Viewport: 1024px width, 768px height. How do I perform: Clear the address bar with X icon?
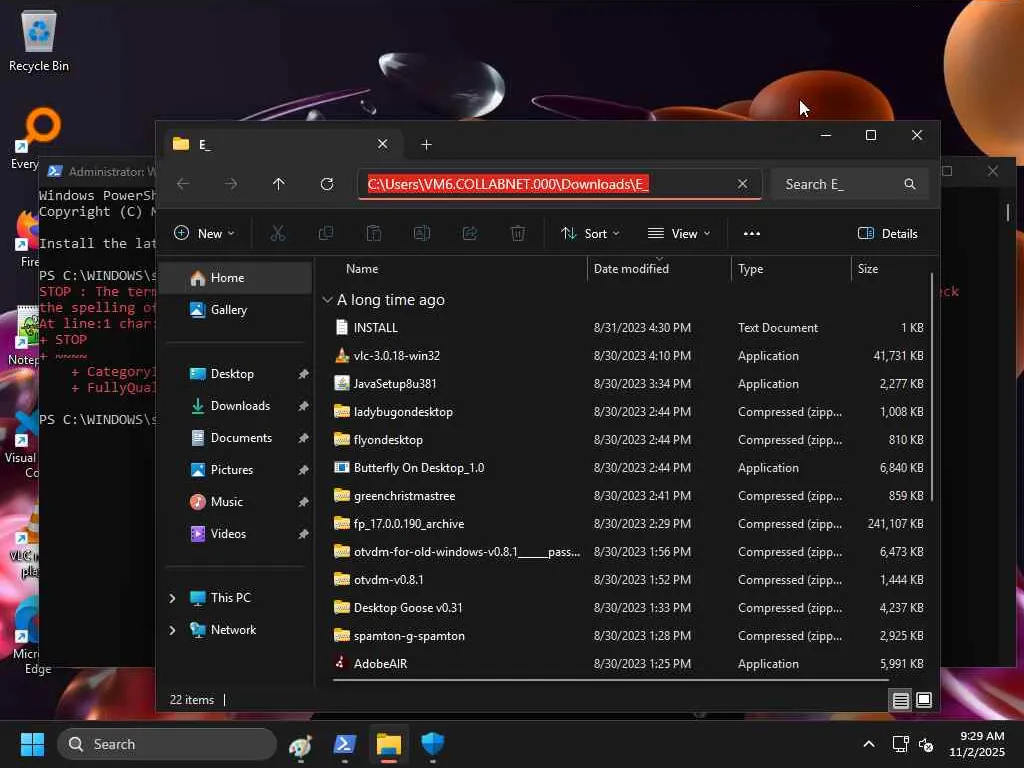coord(742,184)
